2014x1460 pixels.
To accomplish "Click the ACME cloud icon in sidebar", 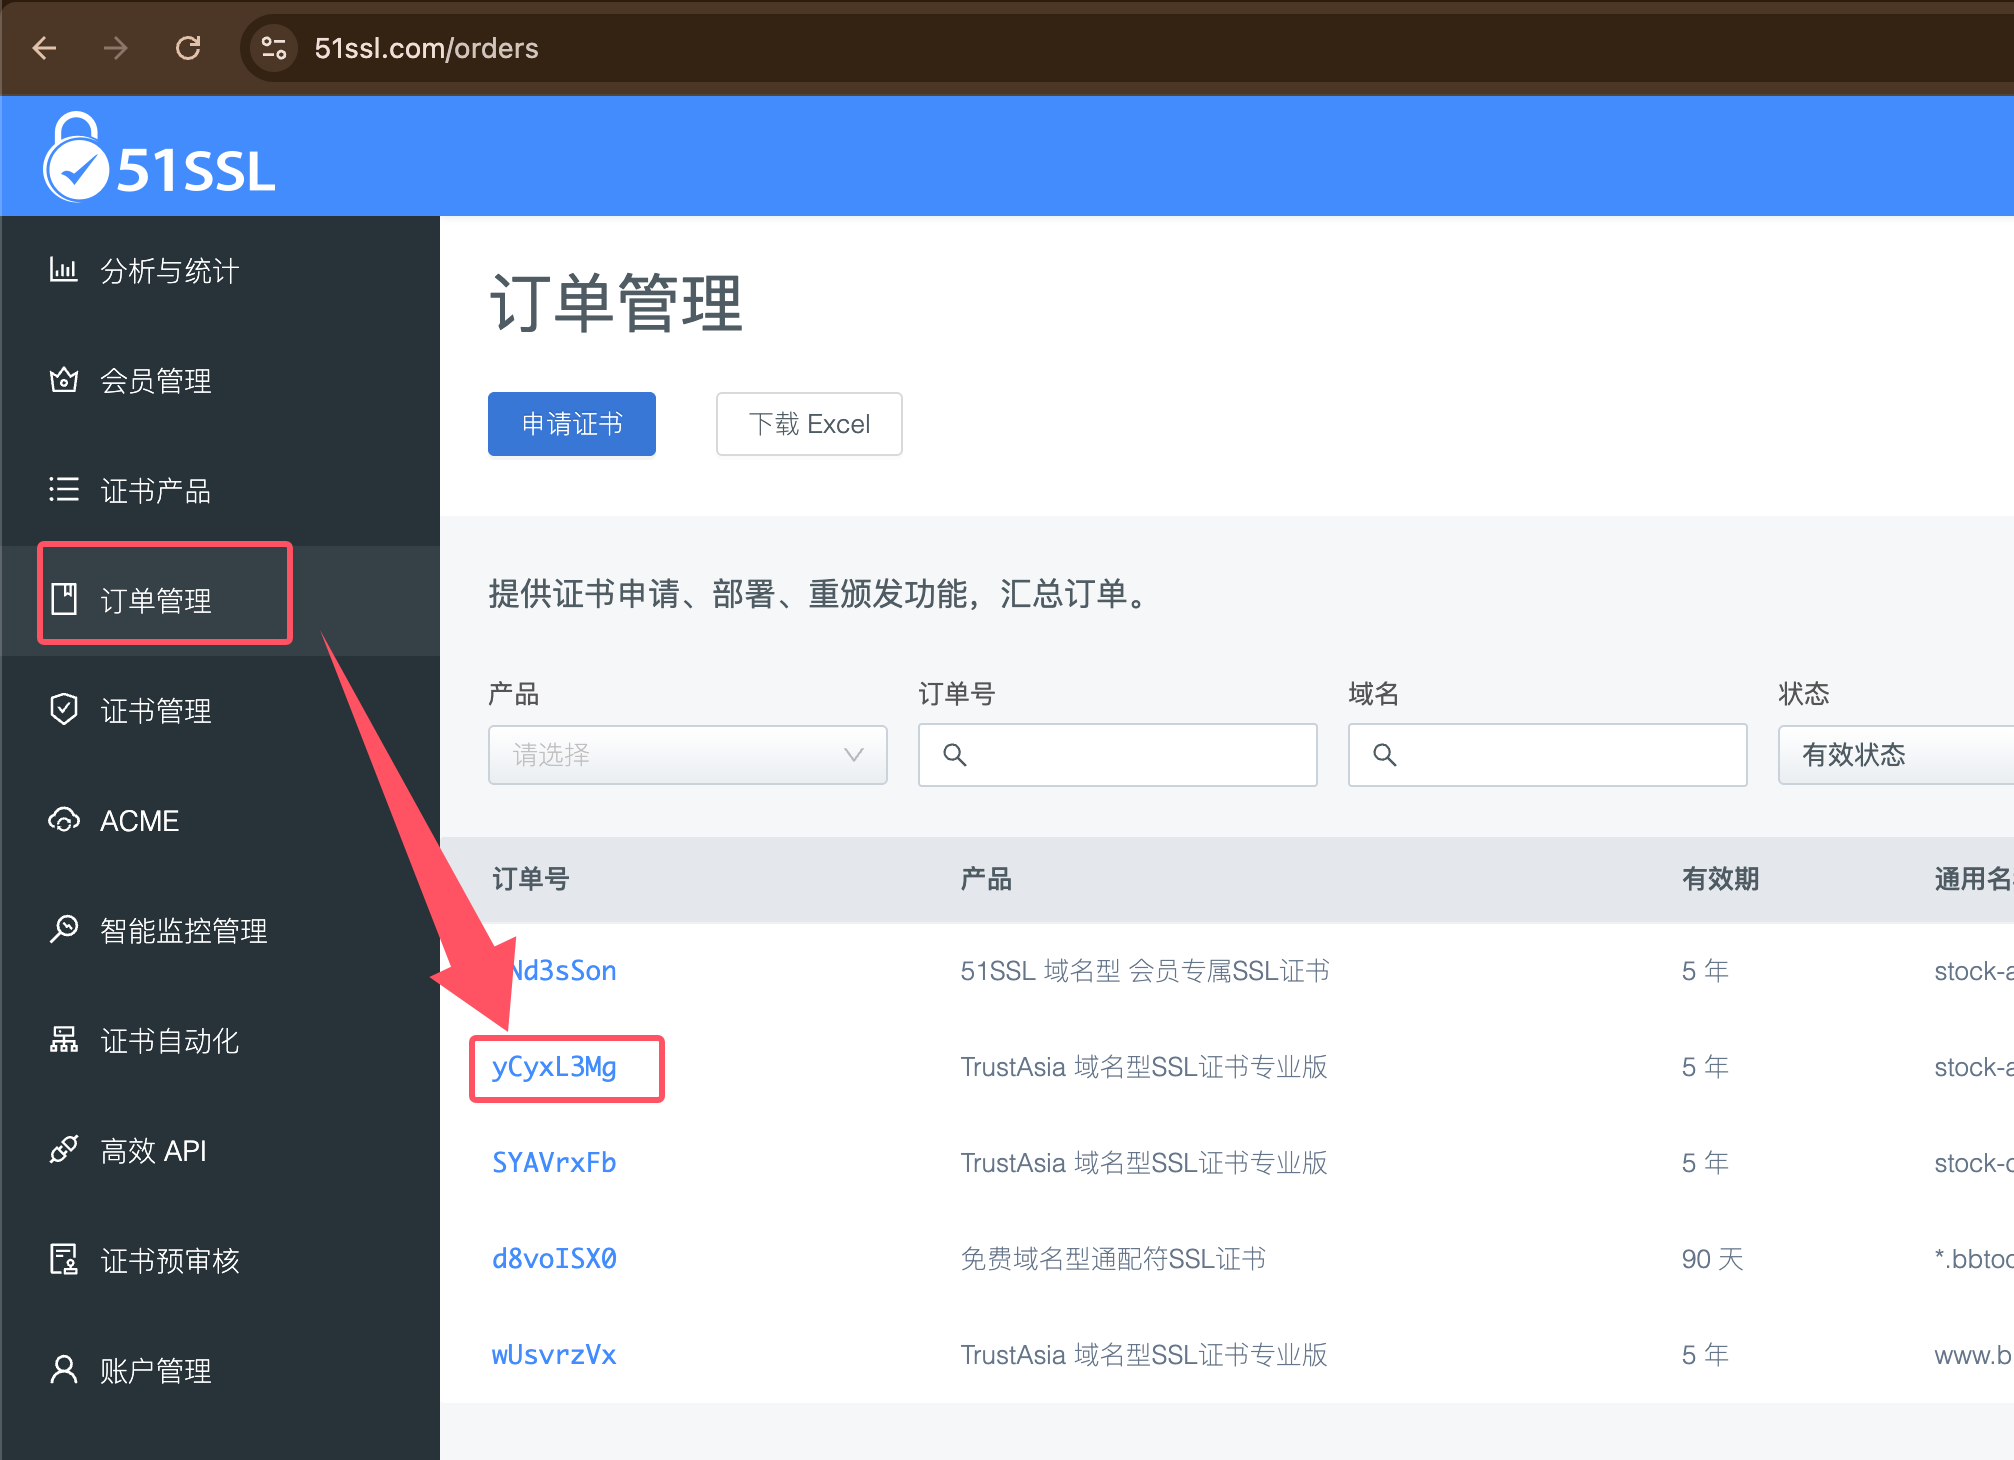I will coord(64,820).
